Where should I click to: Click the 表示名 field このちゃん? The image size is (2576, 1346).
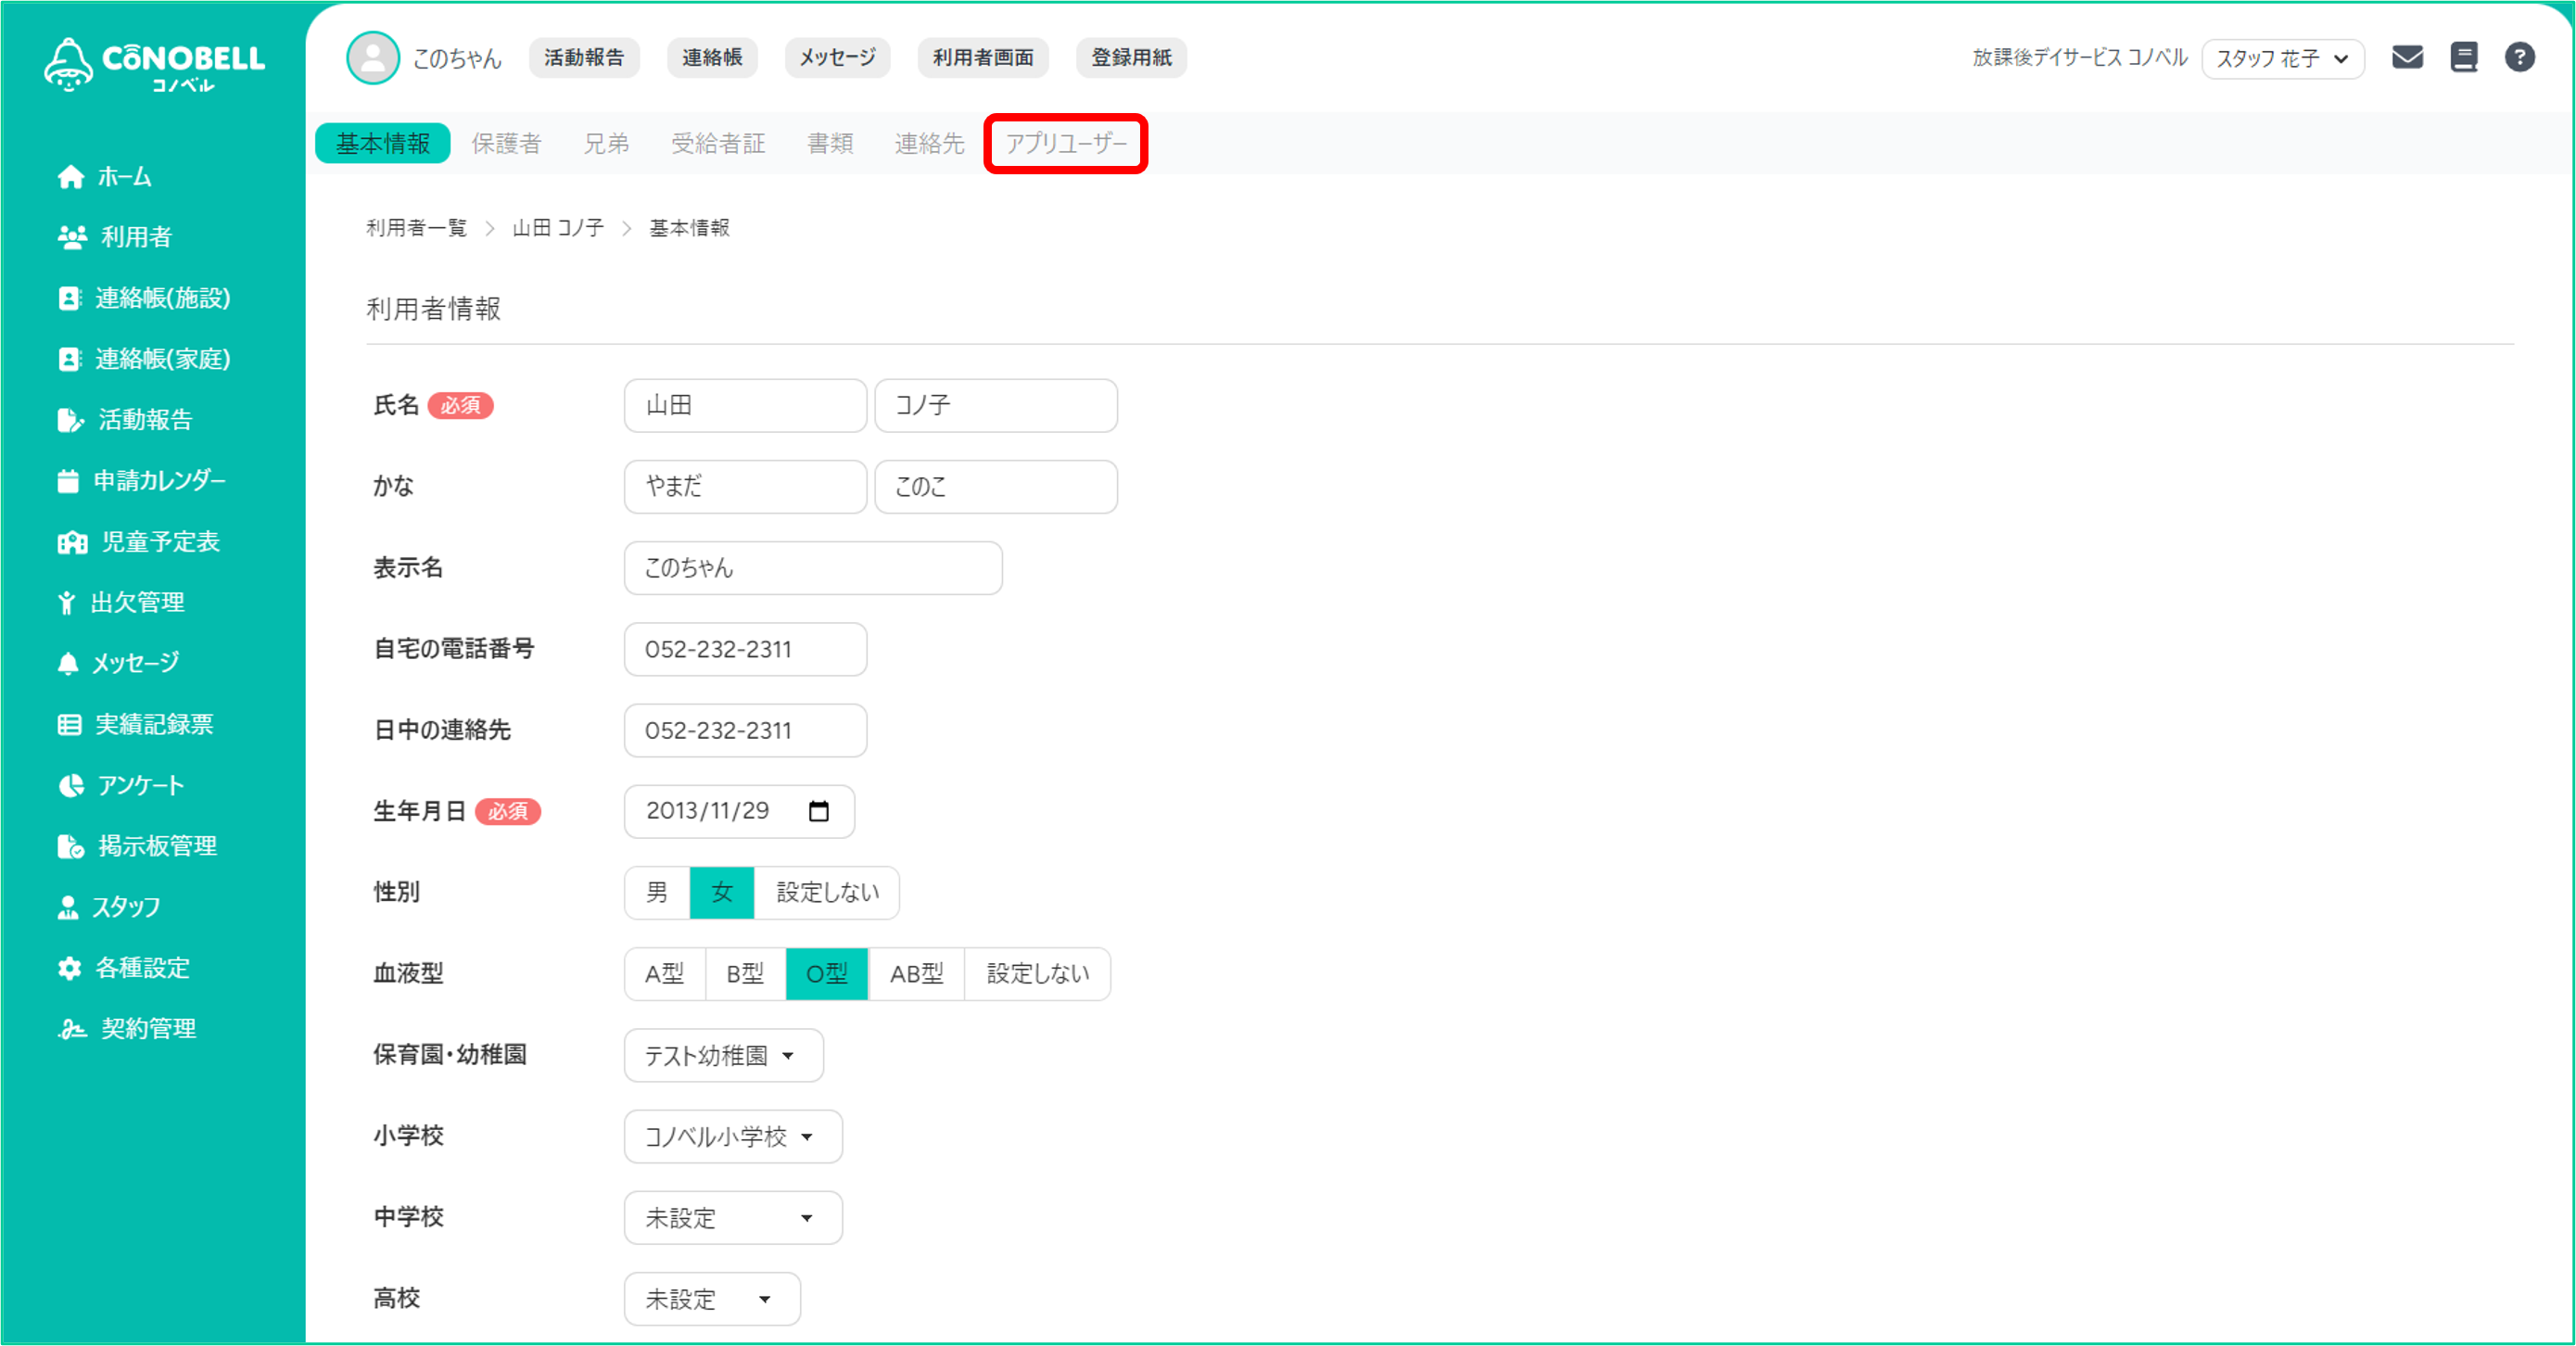(813, 568)
